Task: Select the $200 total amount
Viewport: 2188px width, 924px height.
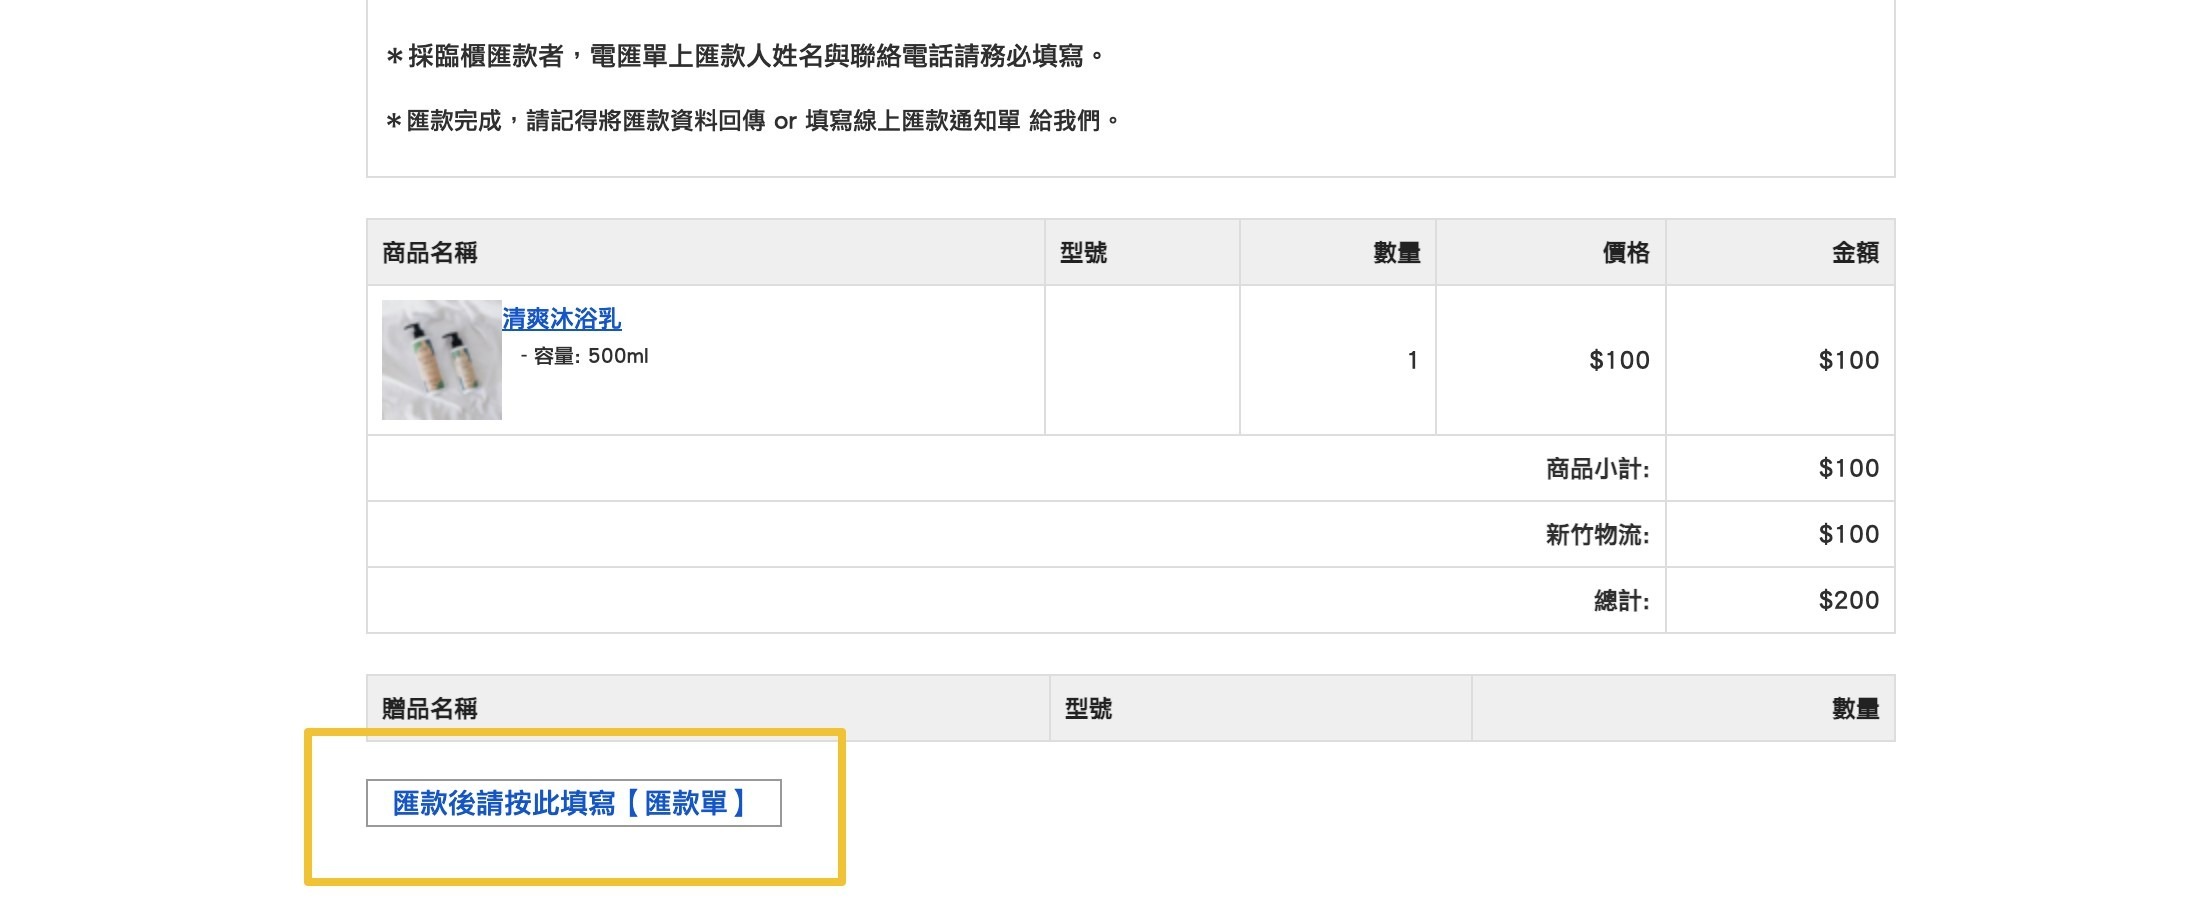Action: tap(1848, 600)
